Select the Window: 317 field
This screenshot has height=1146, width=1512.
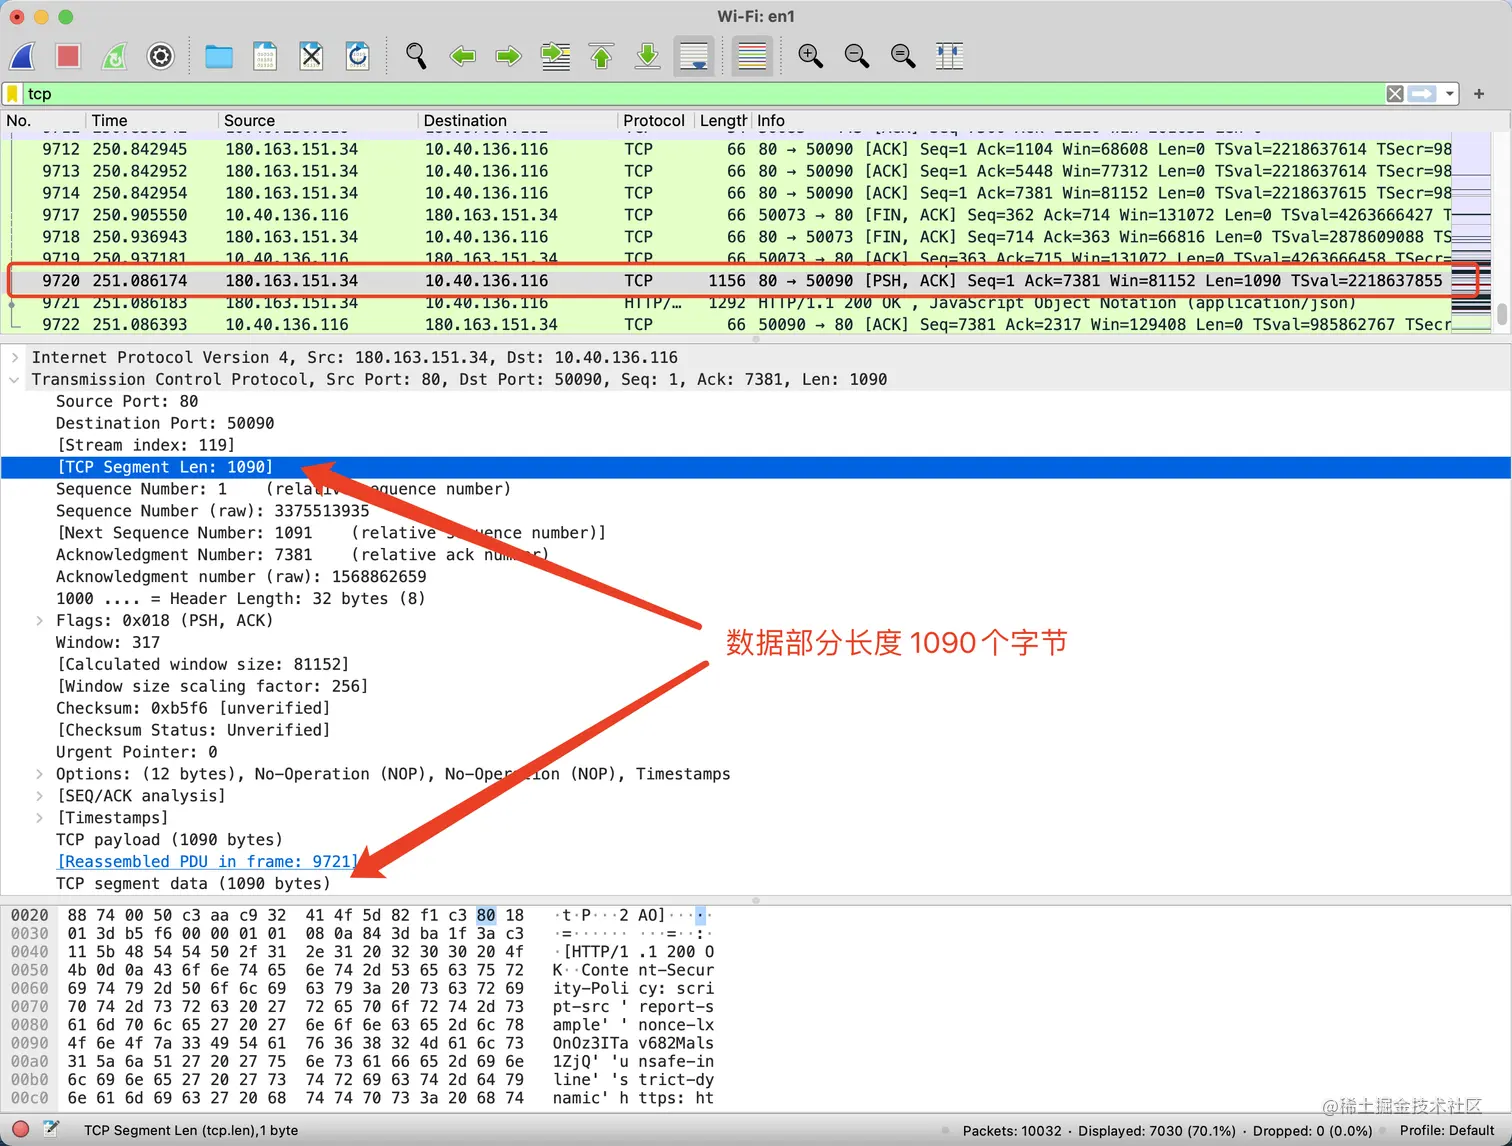[108, 642]
